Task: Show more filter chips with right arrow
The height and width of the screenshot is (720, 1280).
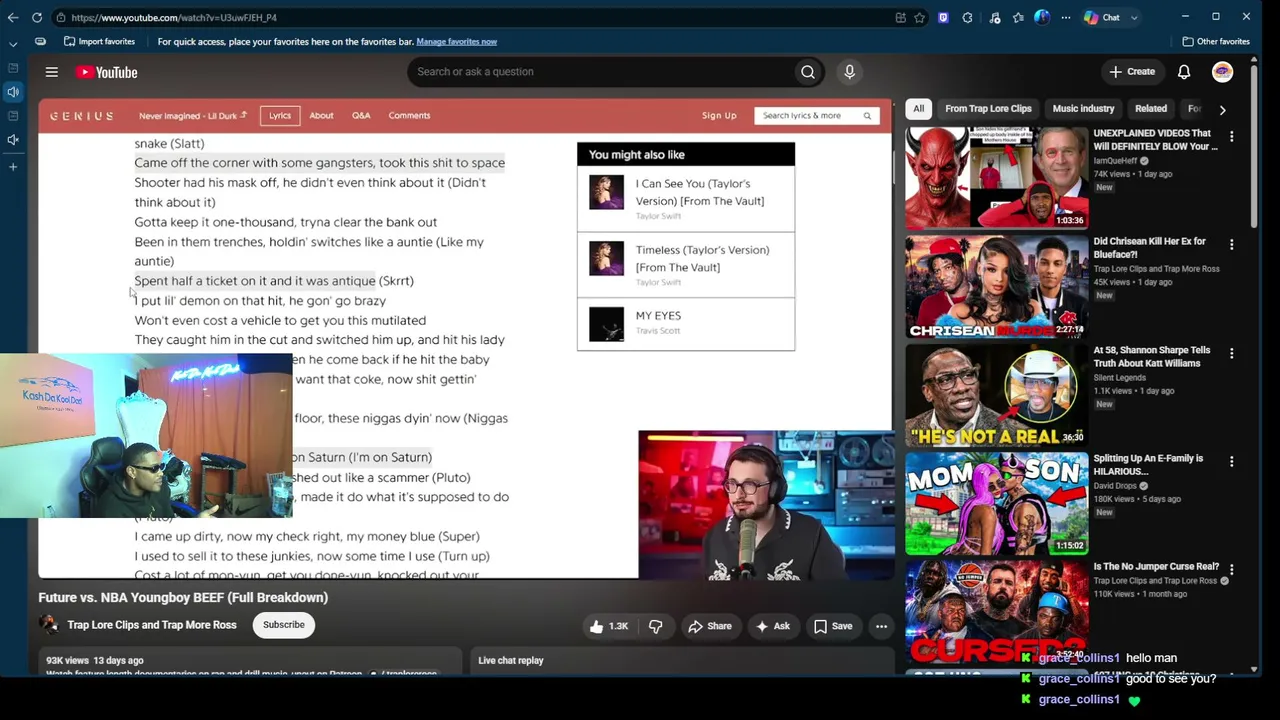Action: [1222, 109]
